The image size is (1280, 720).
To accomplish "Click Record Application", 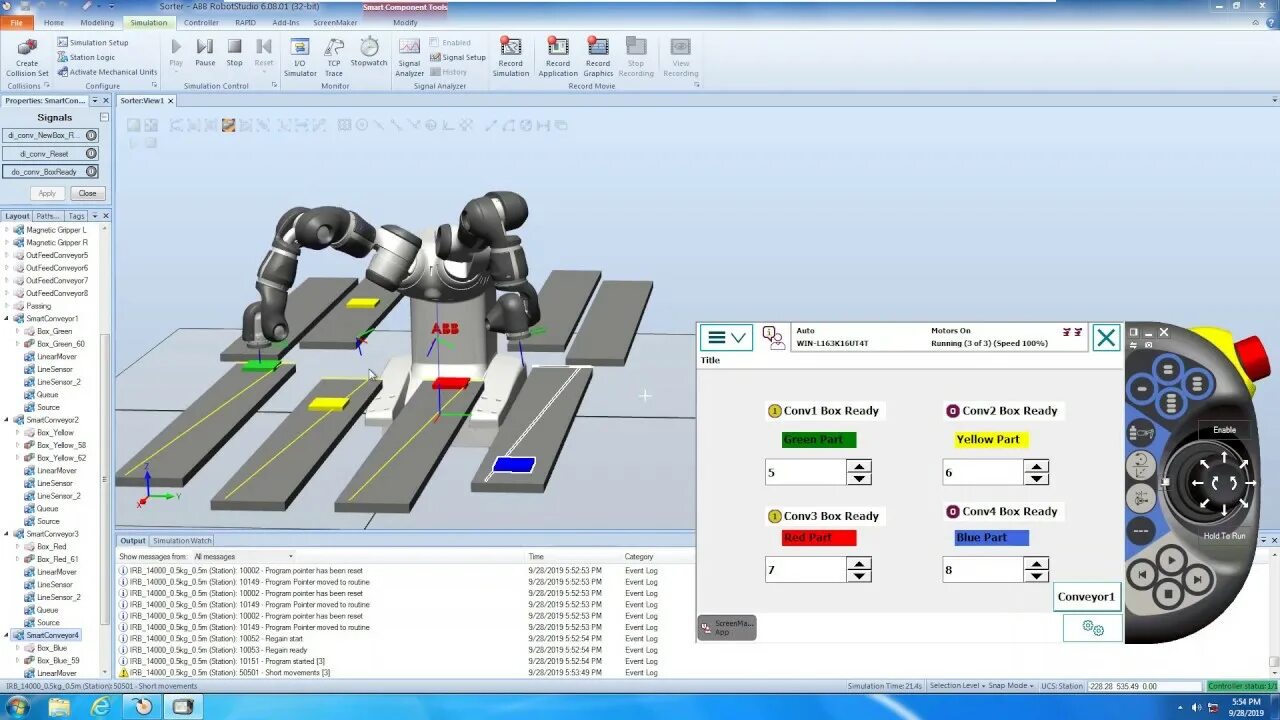I will tap(558, 57).
